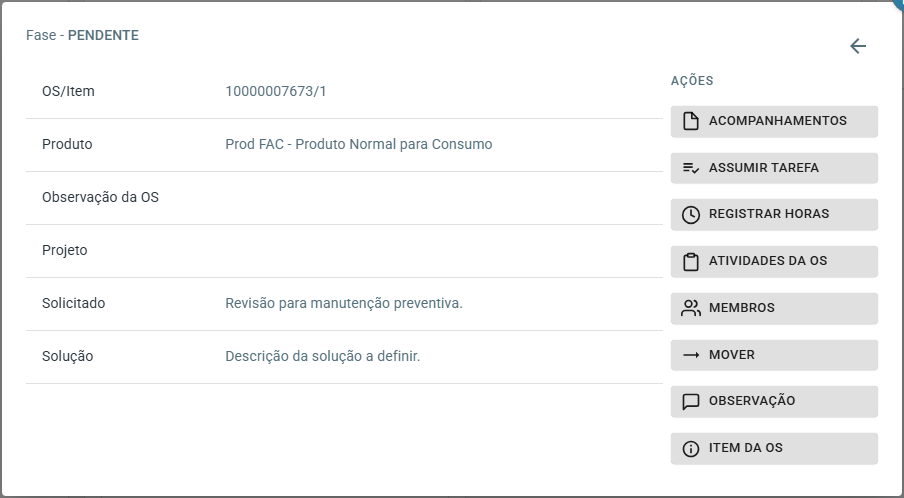Select MOVER to change phase
Screen dimensions: 904x498
pos(774,355)
